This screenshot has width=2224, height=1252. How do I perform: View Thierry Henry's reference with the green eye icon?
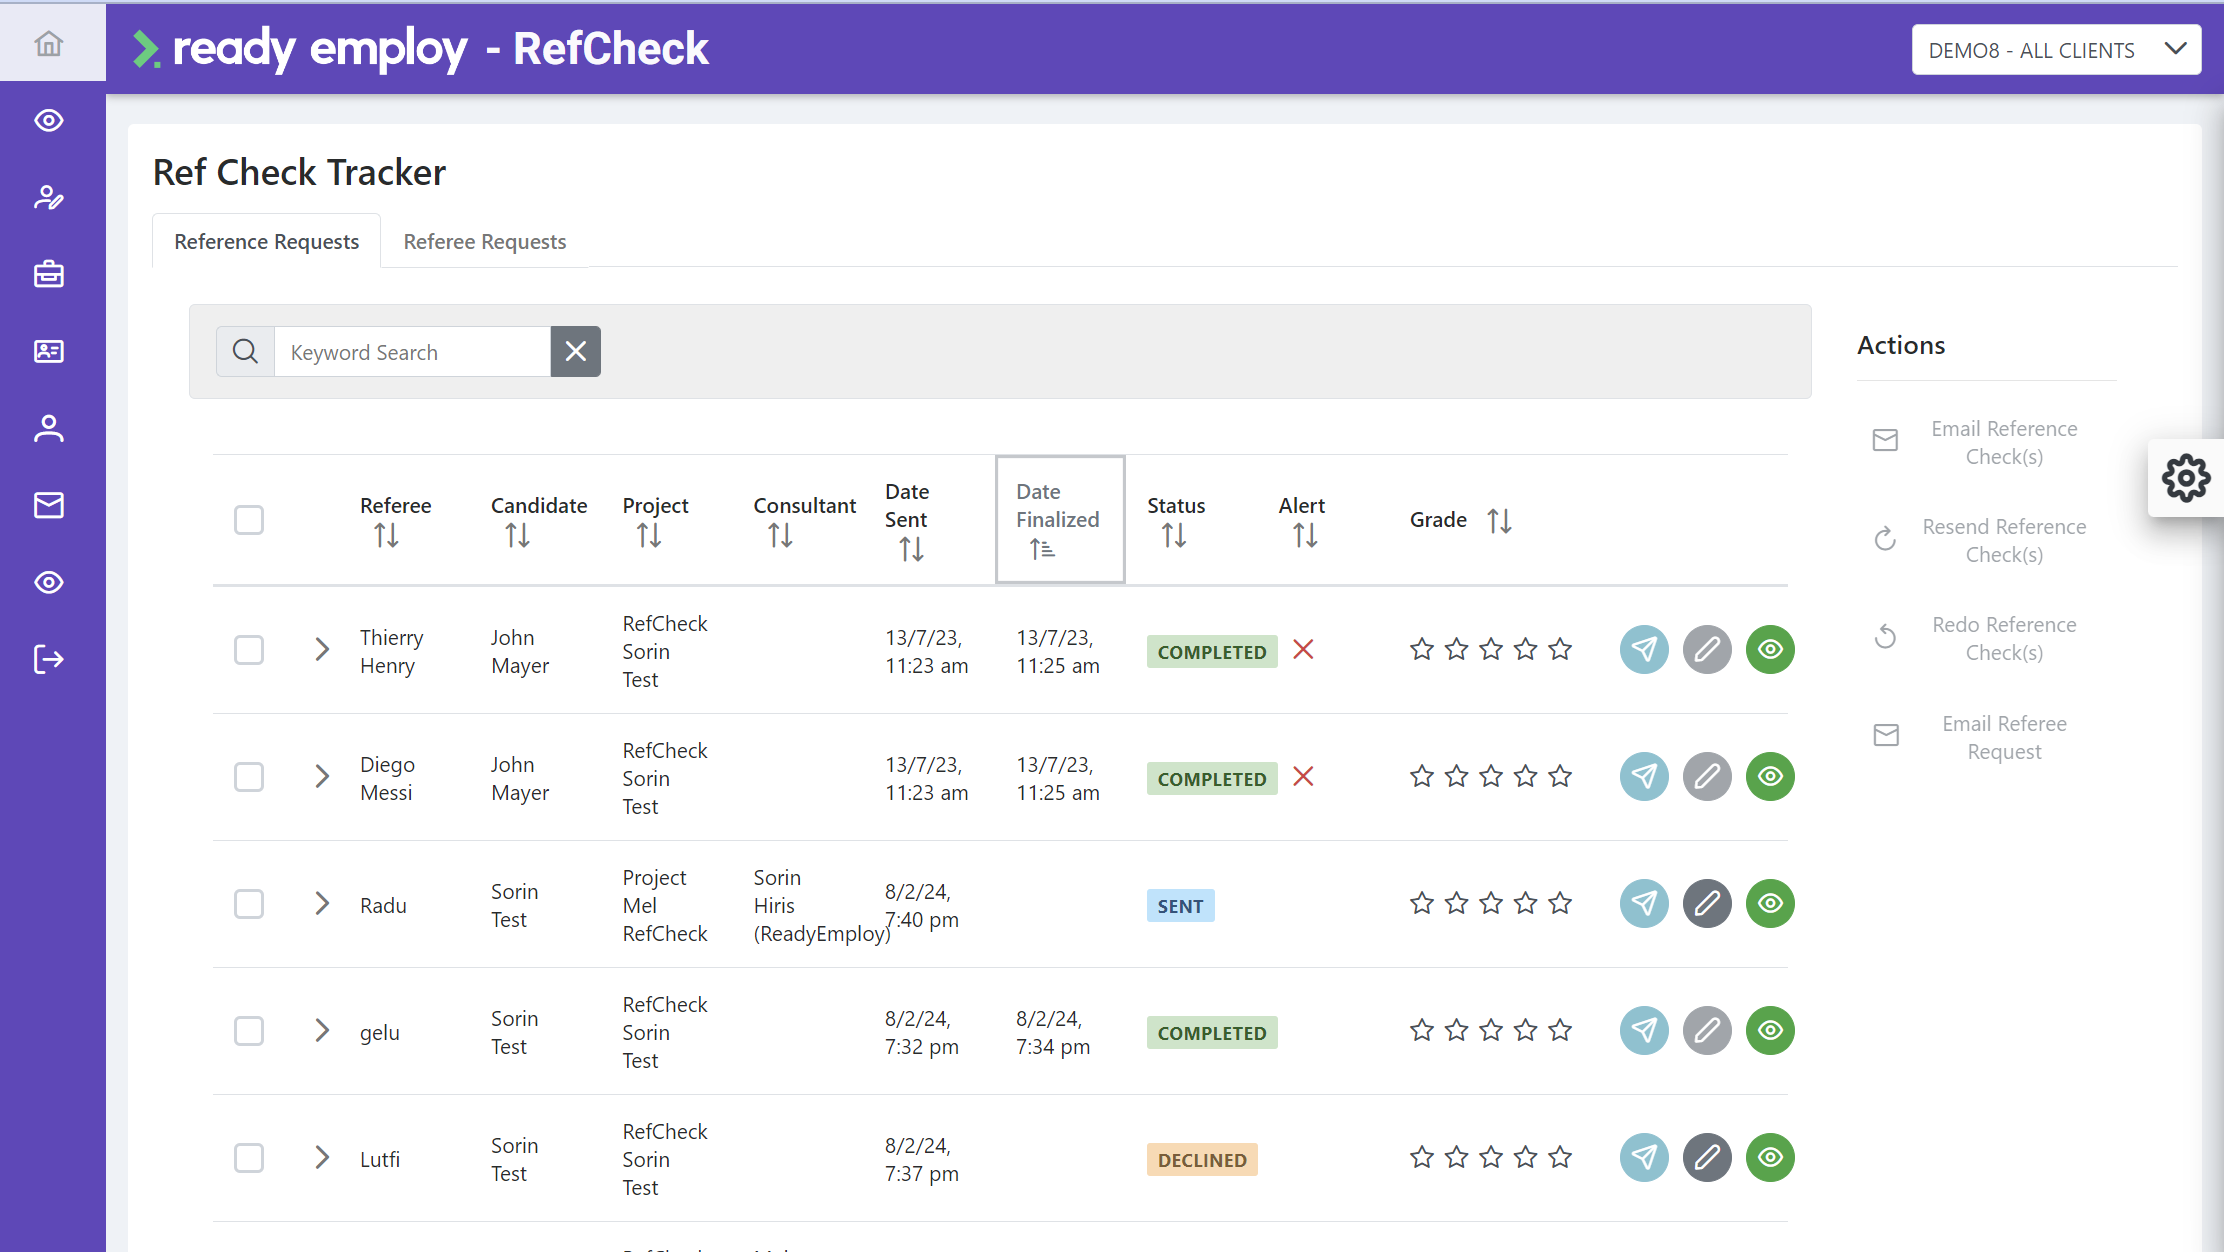click(1769, 649)
